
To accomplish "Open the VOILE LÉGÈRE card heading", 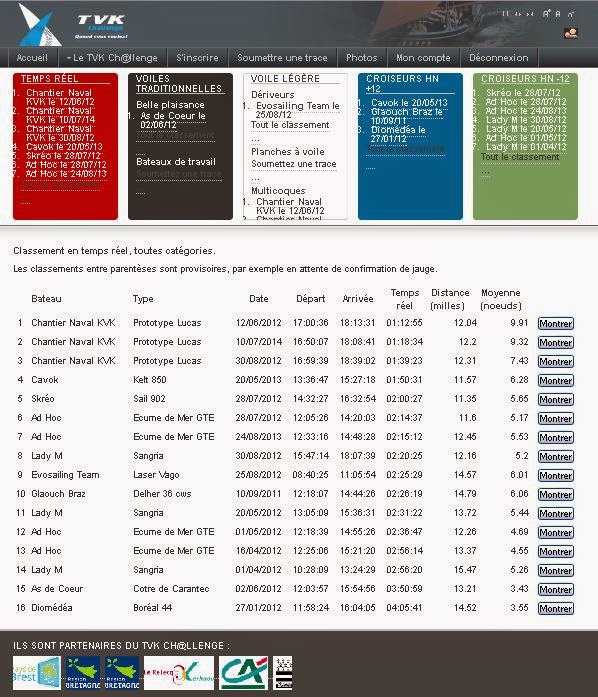I will coord(285,79).
